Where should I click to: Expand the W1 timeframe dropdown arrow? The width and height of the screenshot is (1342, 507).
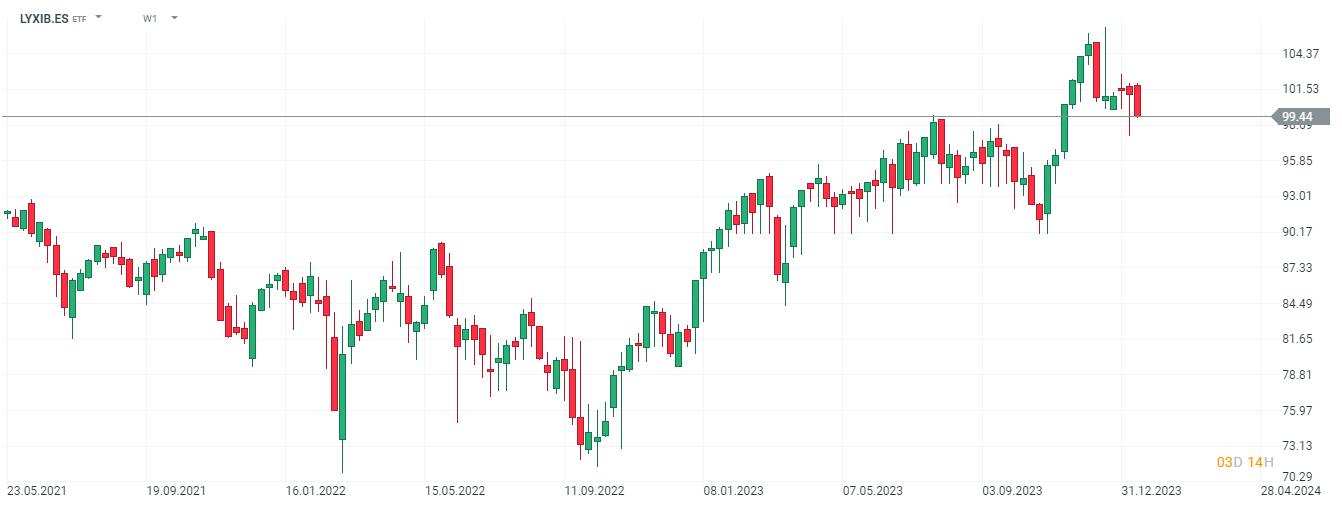tap(174, 18)
